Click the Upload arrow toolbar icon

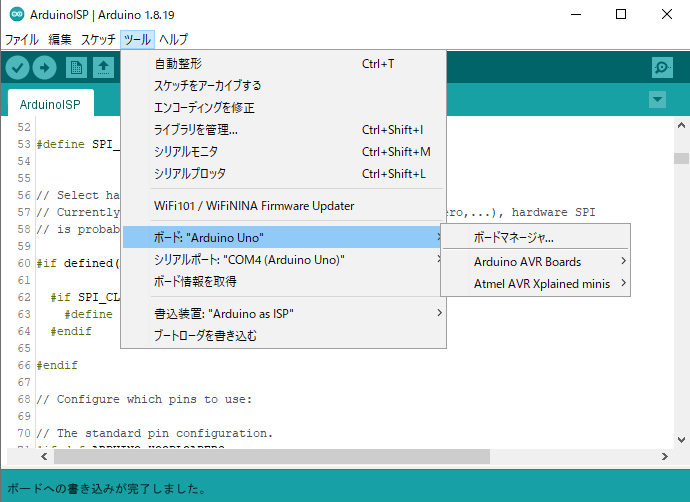tap(44, 67)
